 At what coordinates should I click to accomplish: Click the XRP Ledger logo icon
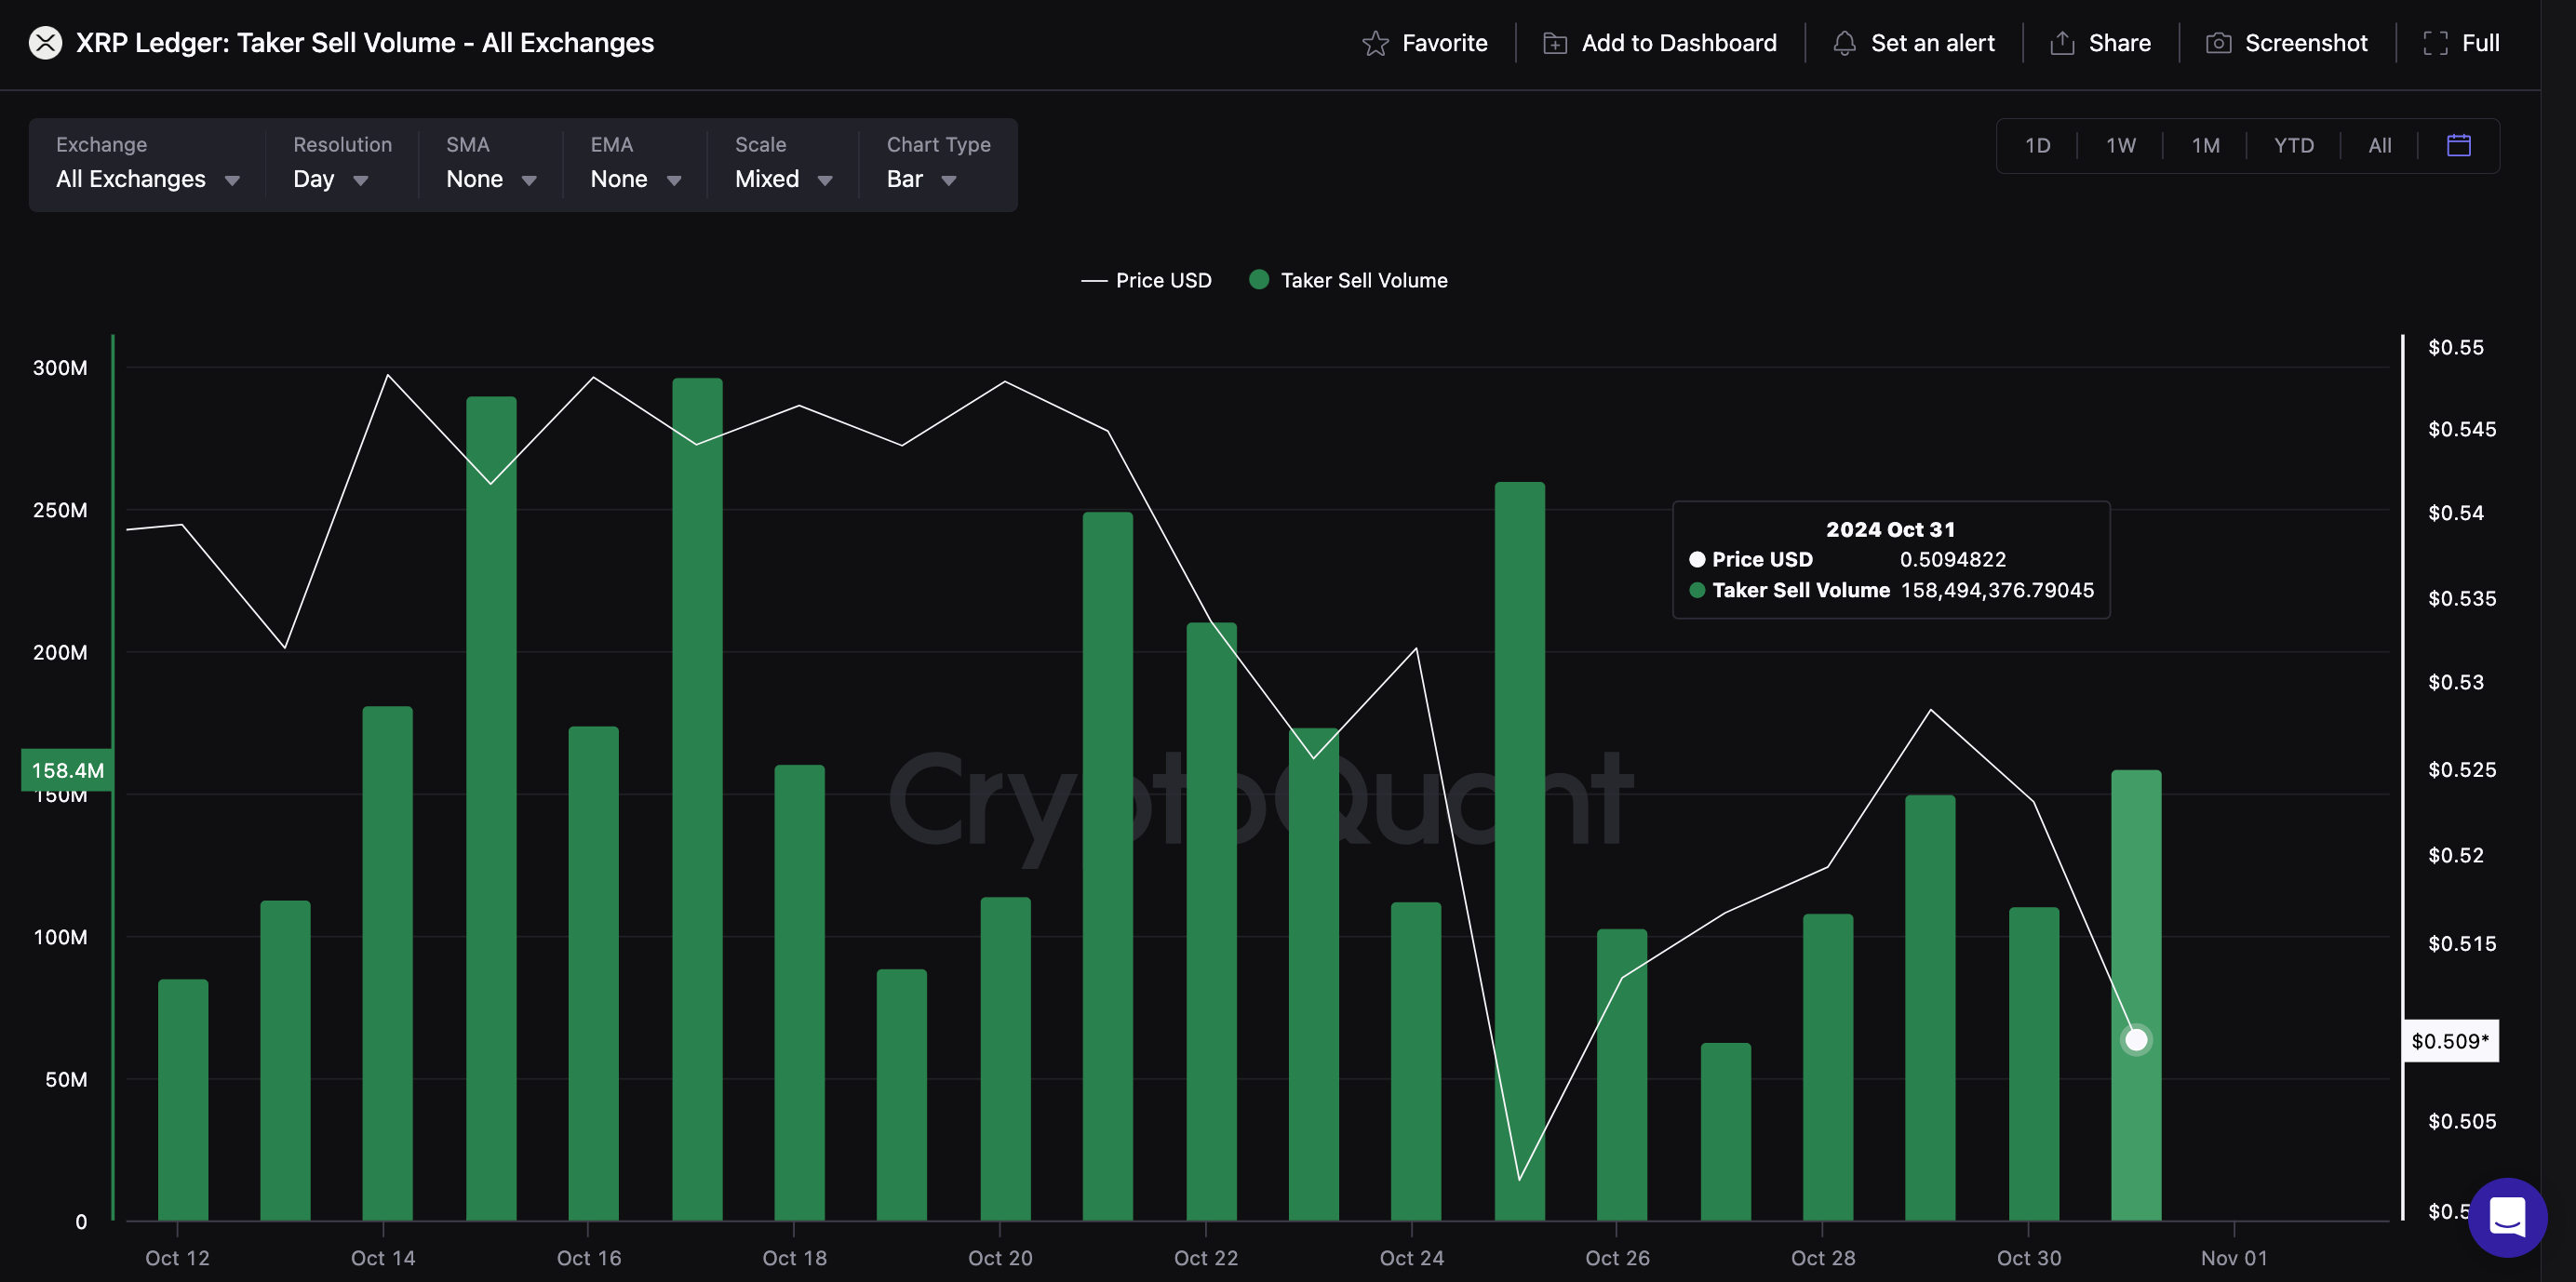click(45, 43)
